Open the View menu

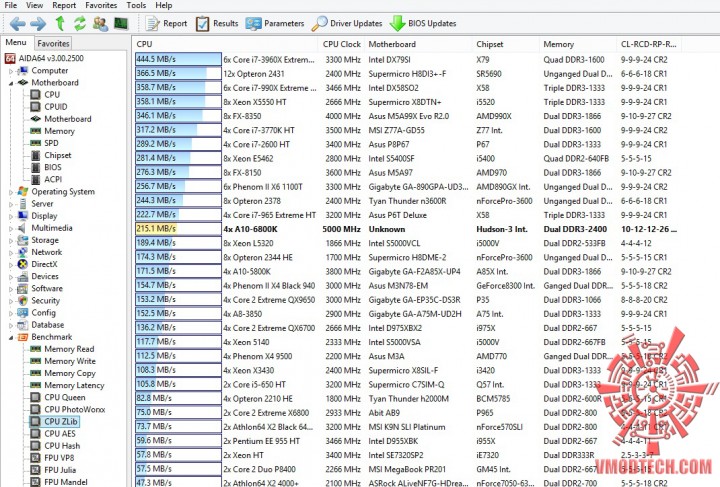(x=34, y=6)
